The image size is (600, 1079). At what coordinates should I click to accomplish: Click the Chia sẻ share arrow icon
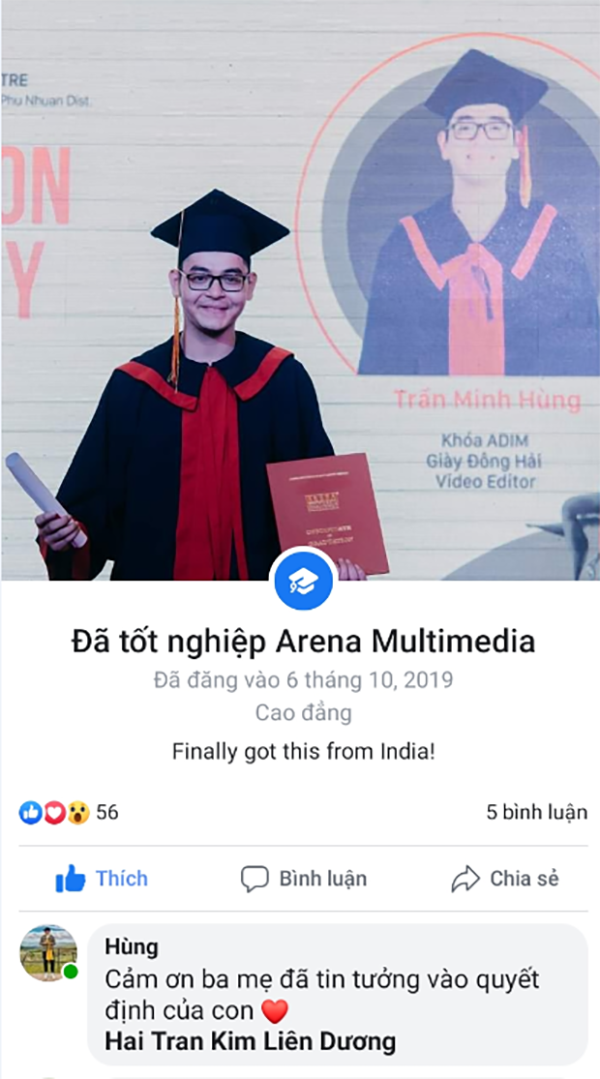(x=465, y=879)
